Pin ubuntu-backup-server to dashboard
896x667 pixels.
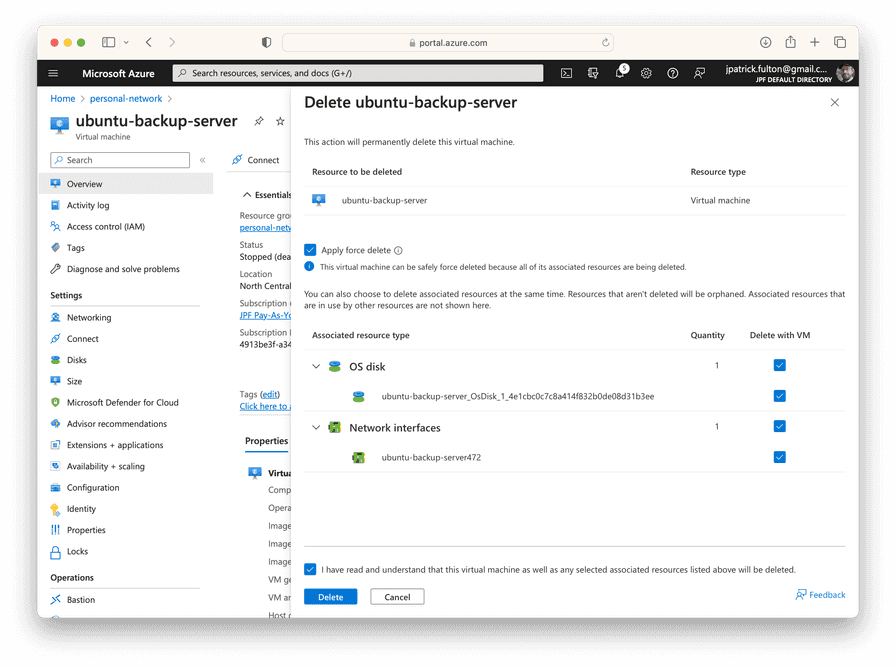click(259, 121)
